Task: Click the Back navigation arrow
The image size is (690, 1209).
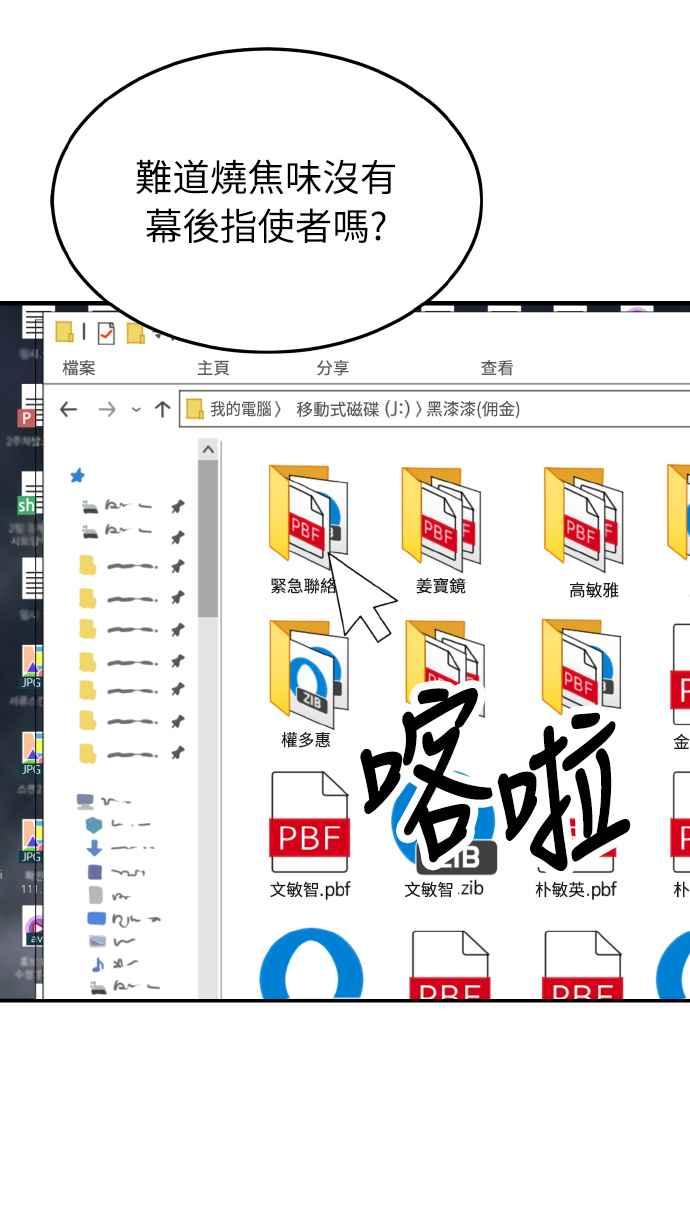Action: [x=69, y=409]
